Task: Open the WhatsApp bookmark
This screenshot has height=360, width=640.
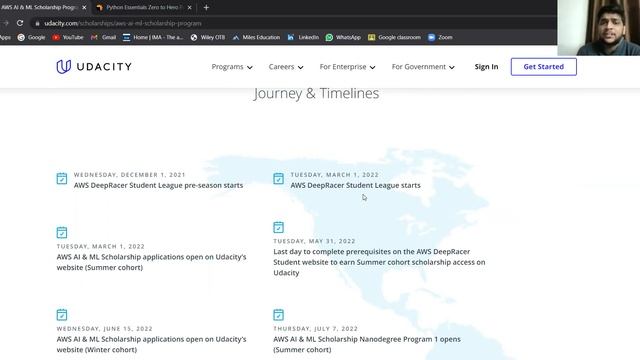Action: pyautogui.click(x=343, y=37)
